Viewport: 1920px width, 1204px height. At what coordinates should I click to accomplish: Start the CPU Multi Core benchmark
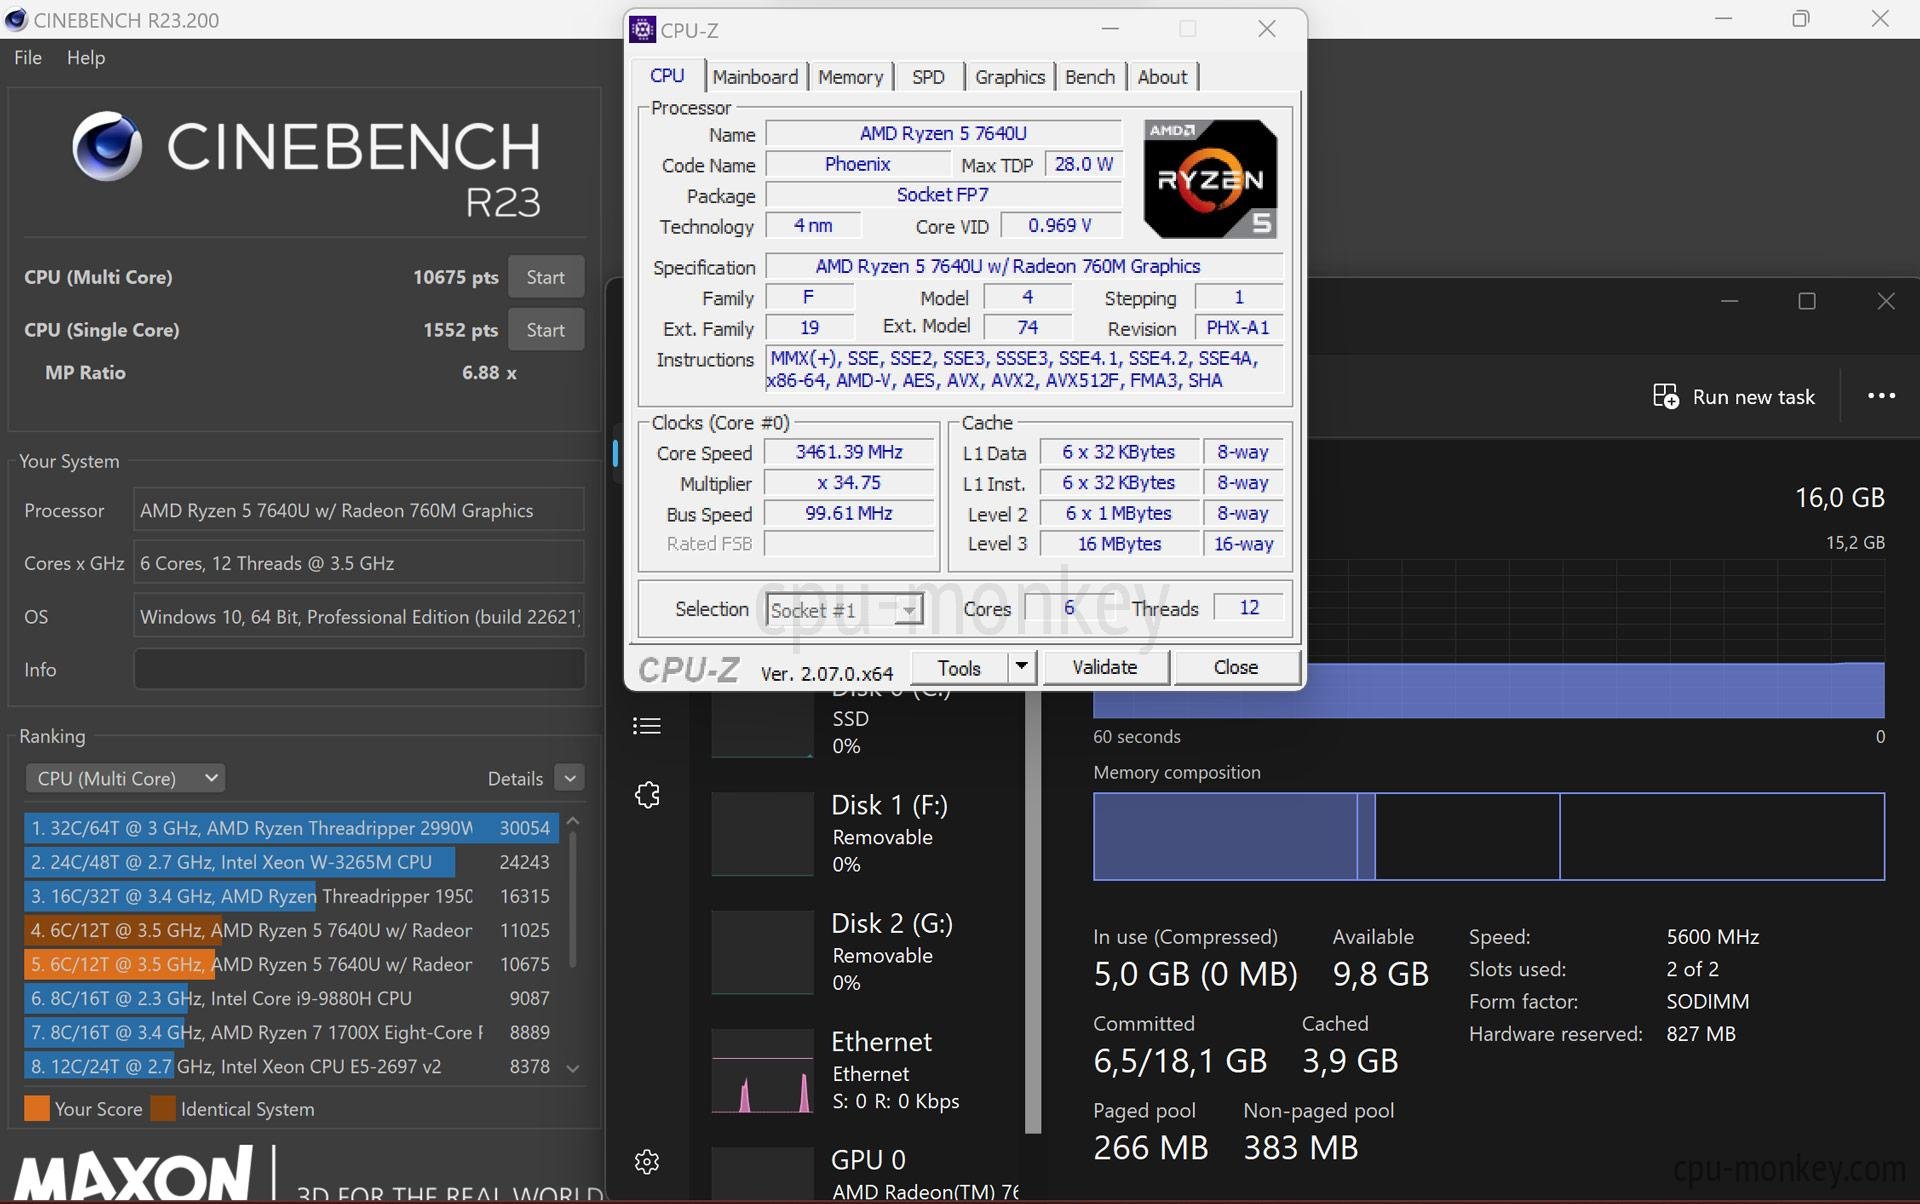tap(546, 277)
